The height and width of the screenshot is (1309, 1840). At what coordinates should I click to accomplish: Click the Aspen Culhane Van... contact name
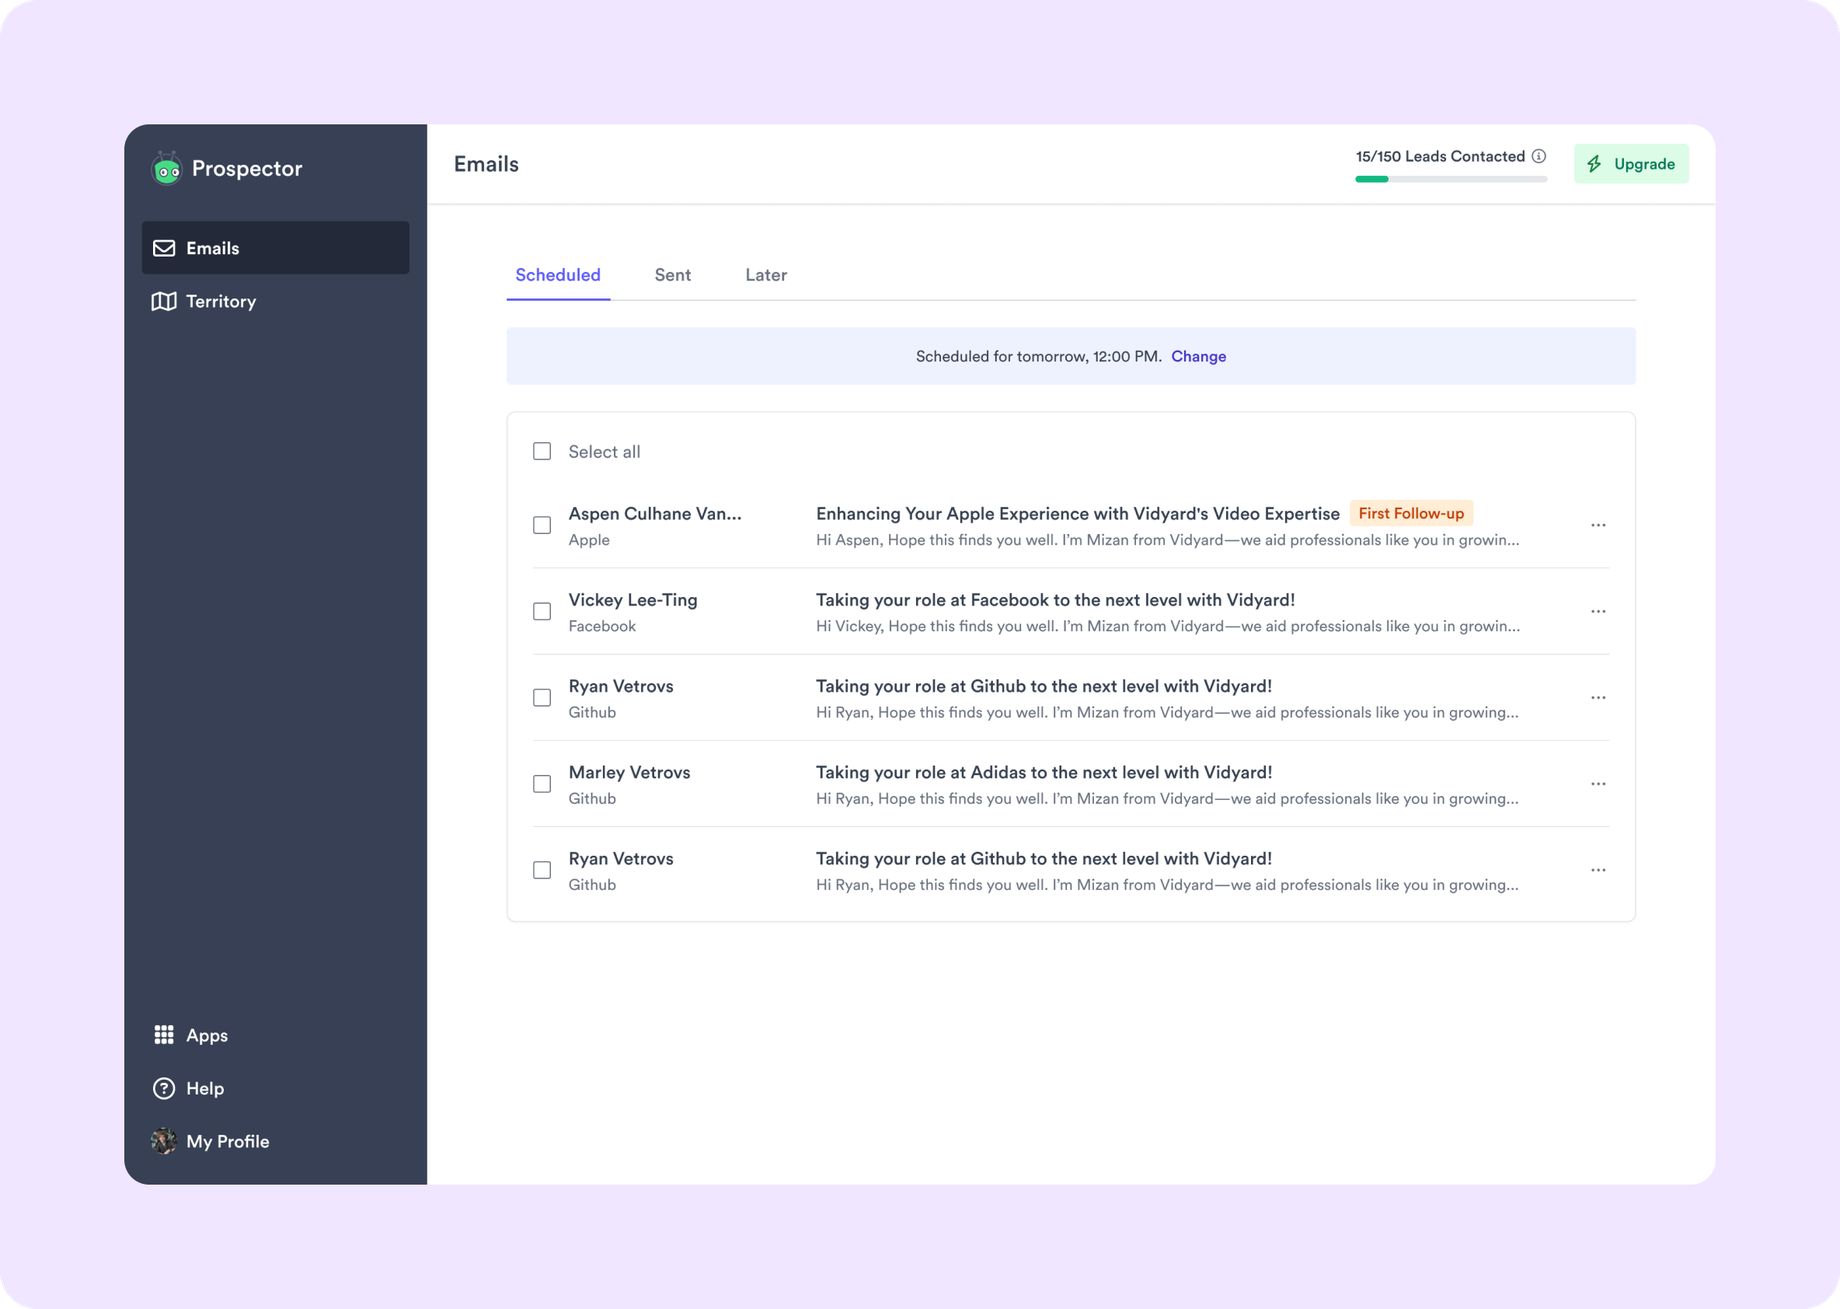(655, 513)
